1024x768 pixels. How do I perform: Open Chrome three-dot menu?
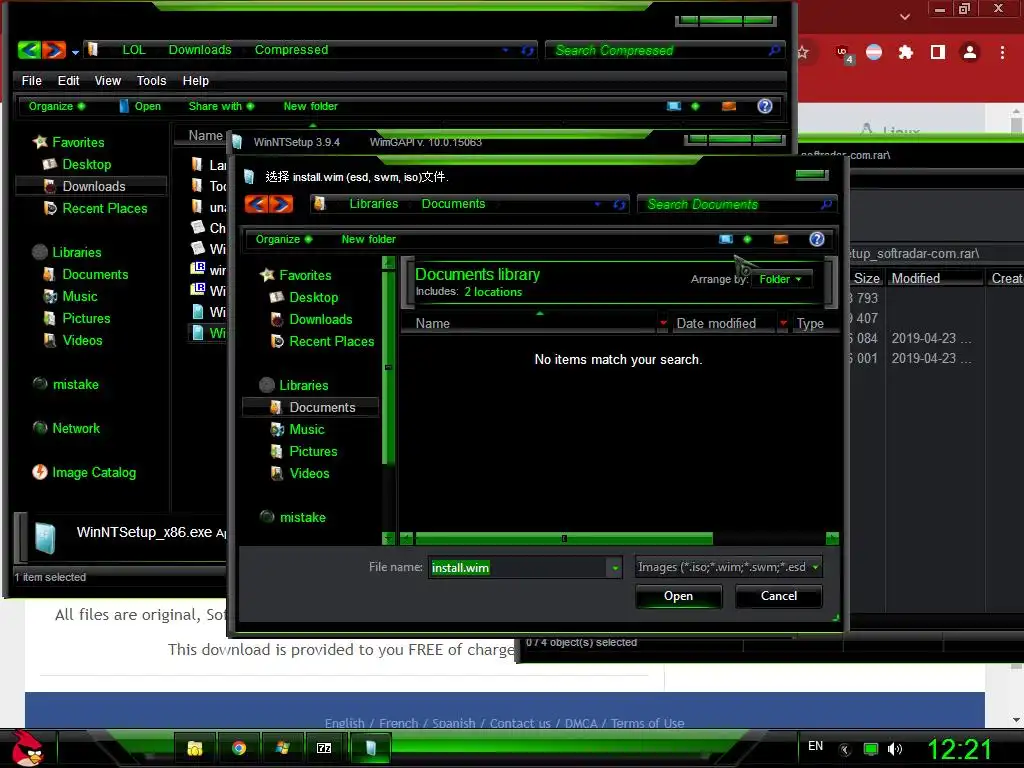1002,52
